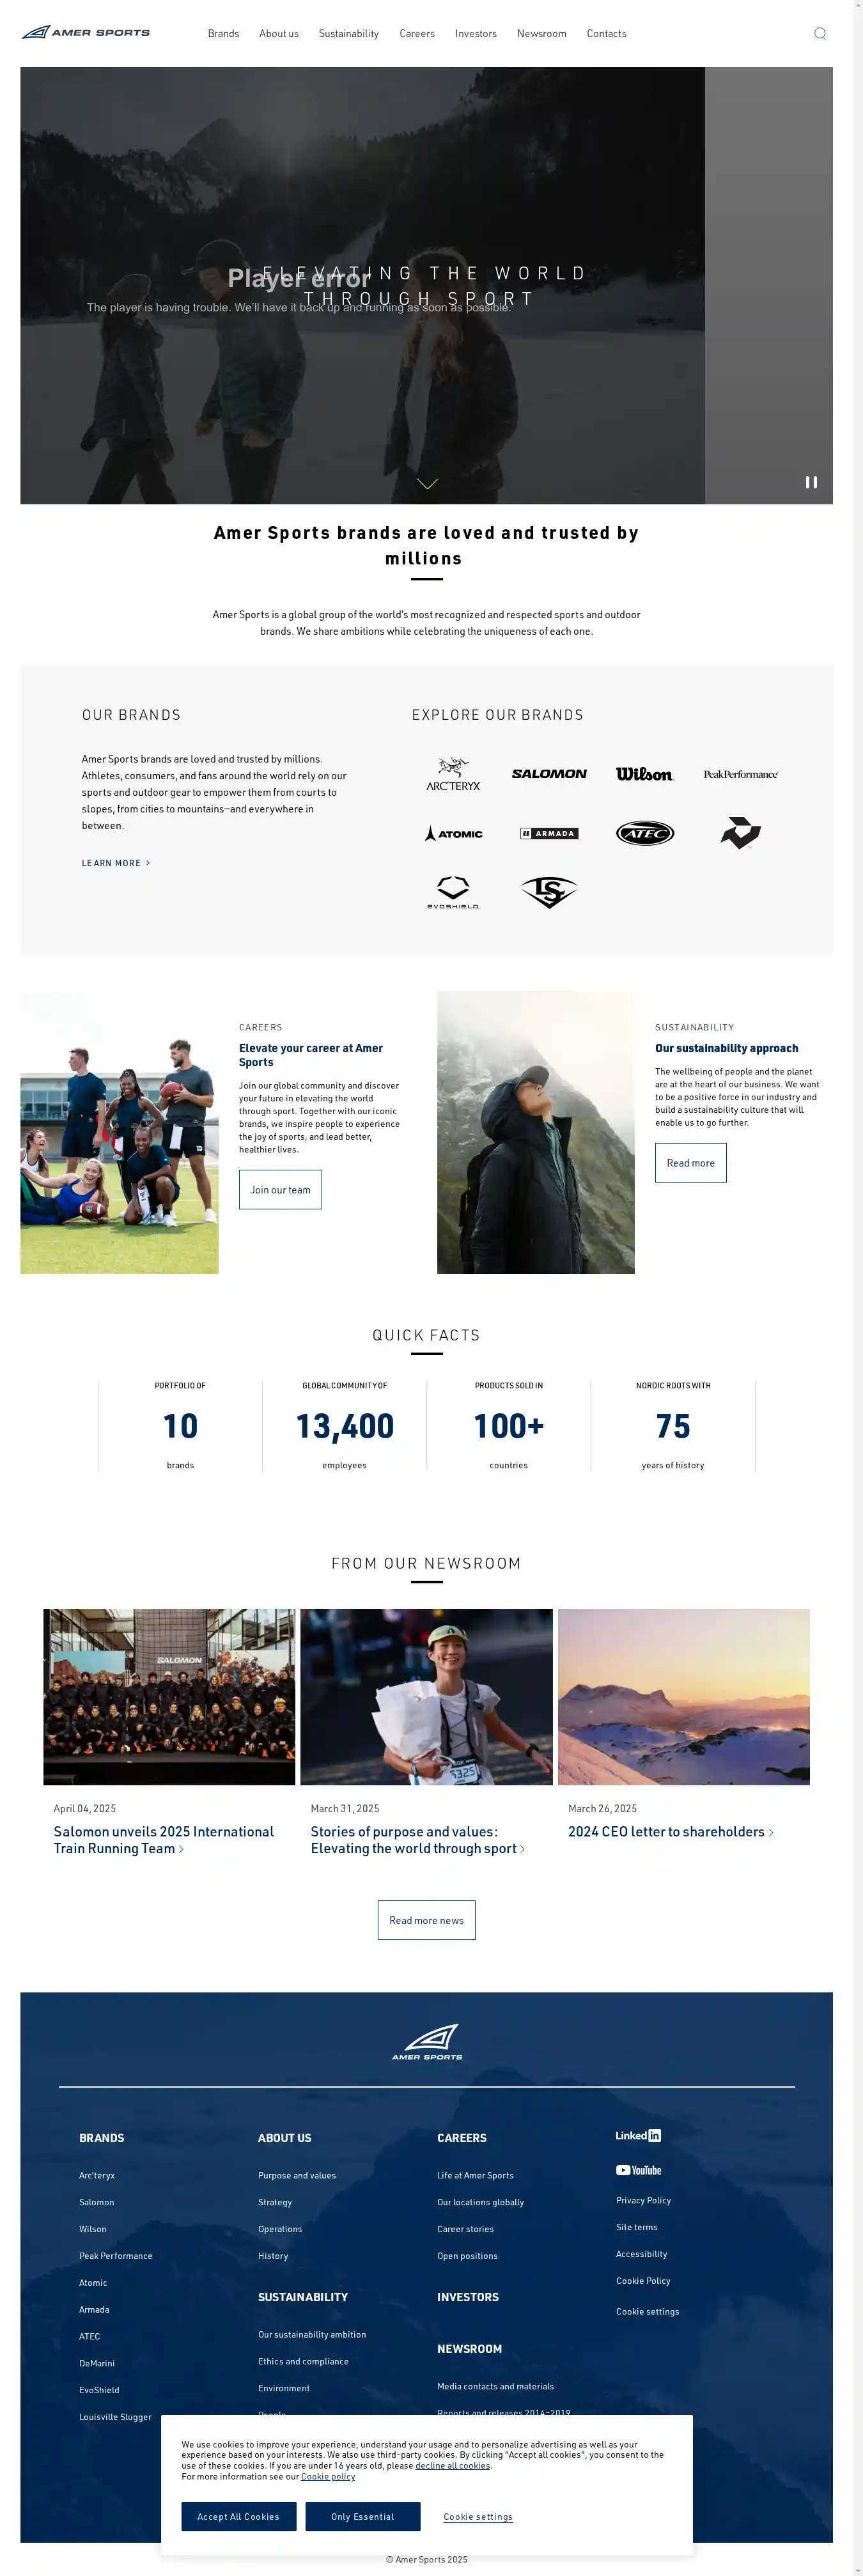Image resolution: width=863 pixels, height=2576 pixels.
Task: Expand Learn More under Our Brands
Action: [116, 863]
